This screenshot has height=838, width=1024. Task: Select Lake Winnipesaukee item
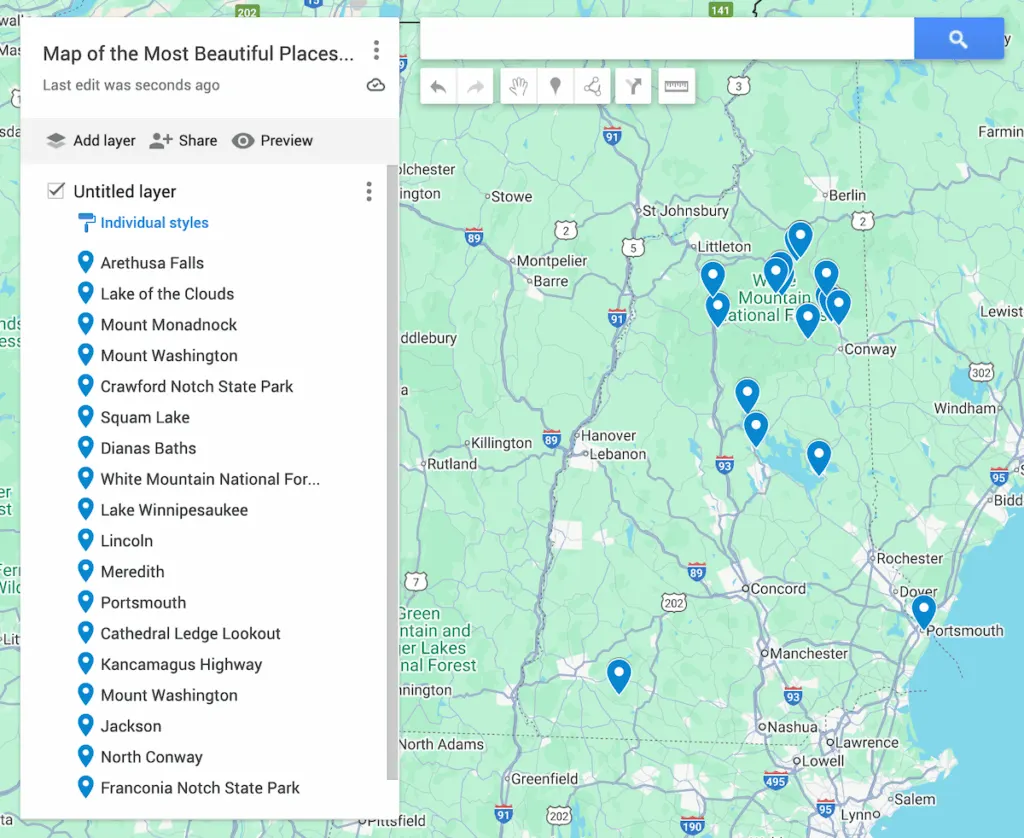[174, 510]
